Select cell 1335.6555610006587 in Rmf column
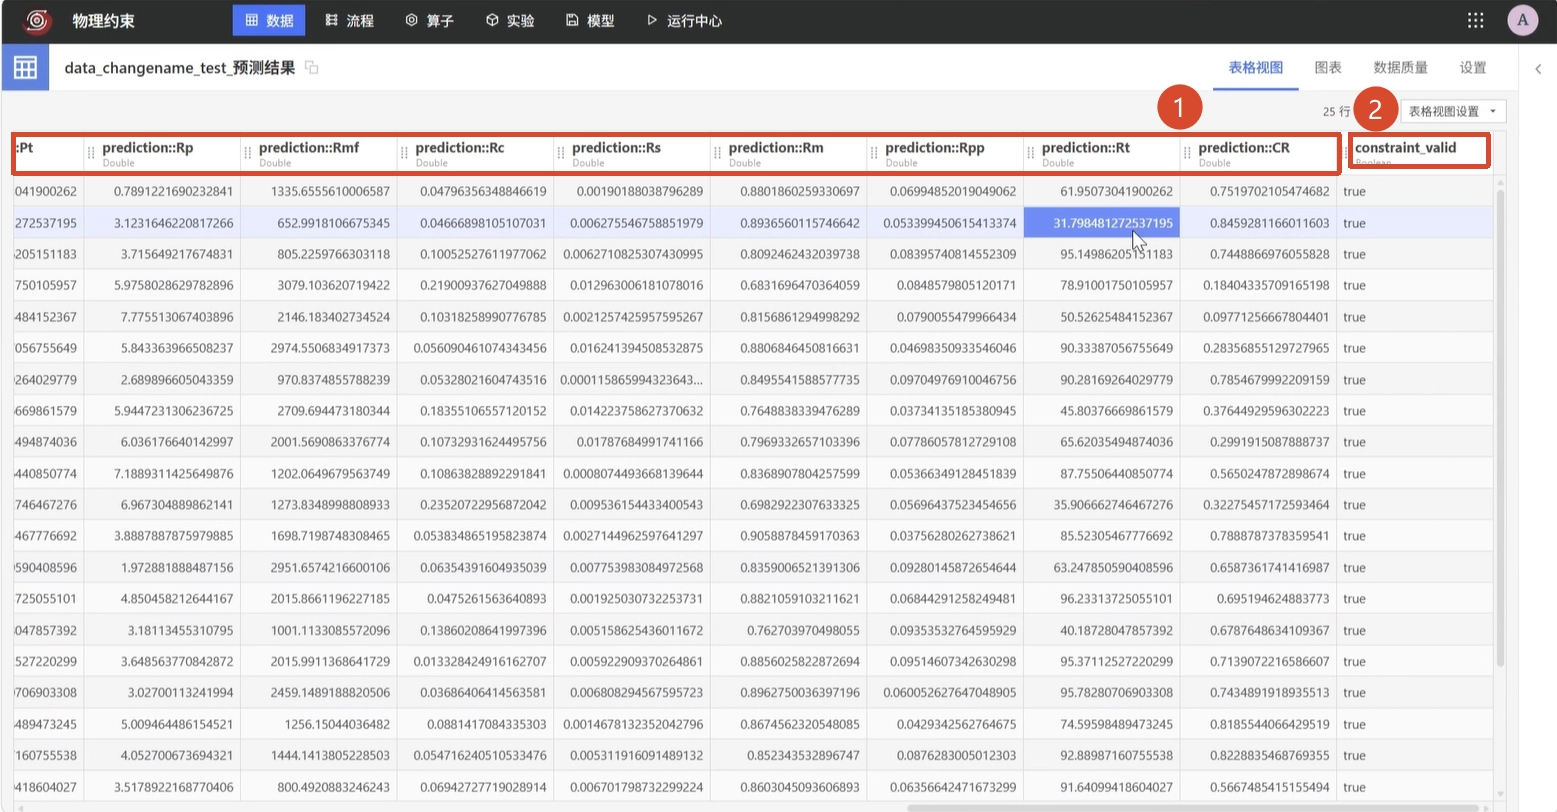This screenshot has width=1557, height=812. point(318,191)
